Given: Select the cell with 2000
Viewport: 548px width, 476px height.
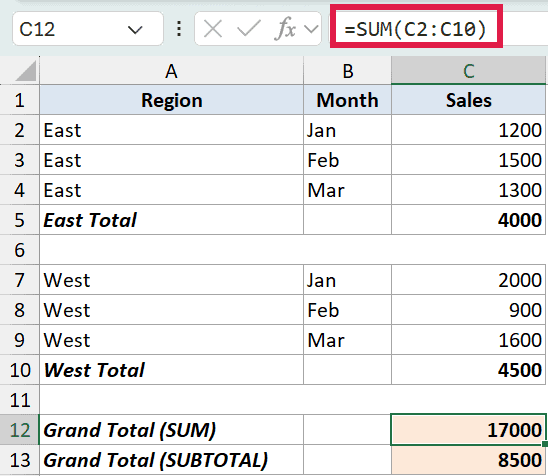Looking at the screenshot, I should [468, 280].
